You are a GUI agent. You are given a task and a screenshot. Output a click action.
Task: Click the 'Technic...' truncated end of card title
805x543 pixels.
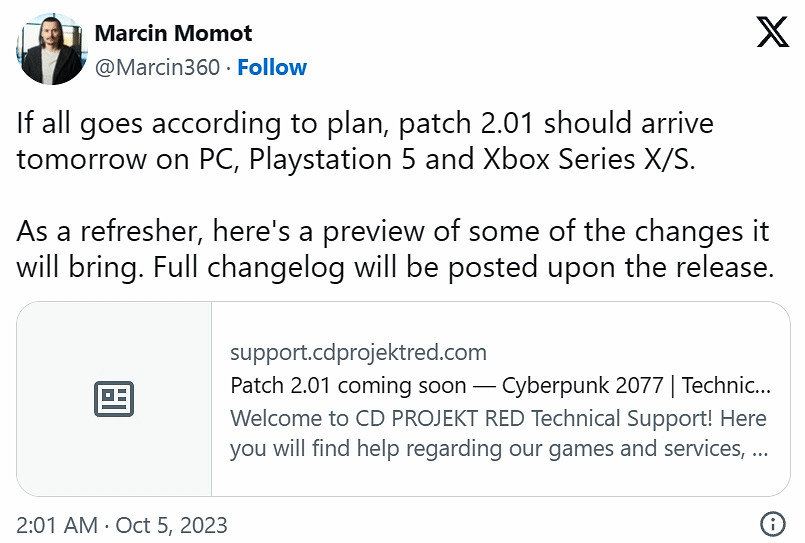point(732,385)
